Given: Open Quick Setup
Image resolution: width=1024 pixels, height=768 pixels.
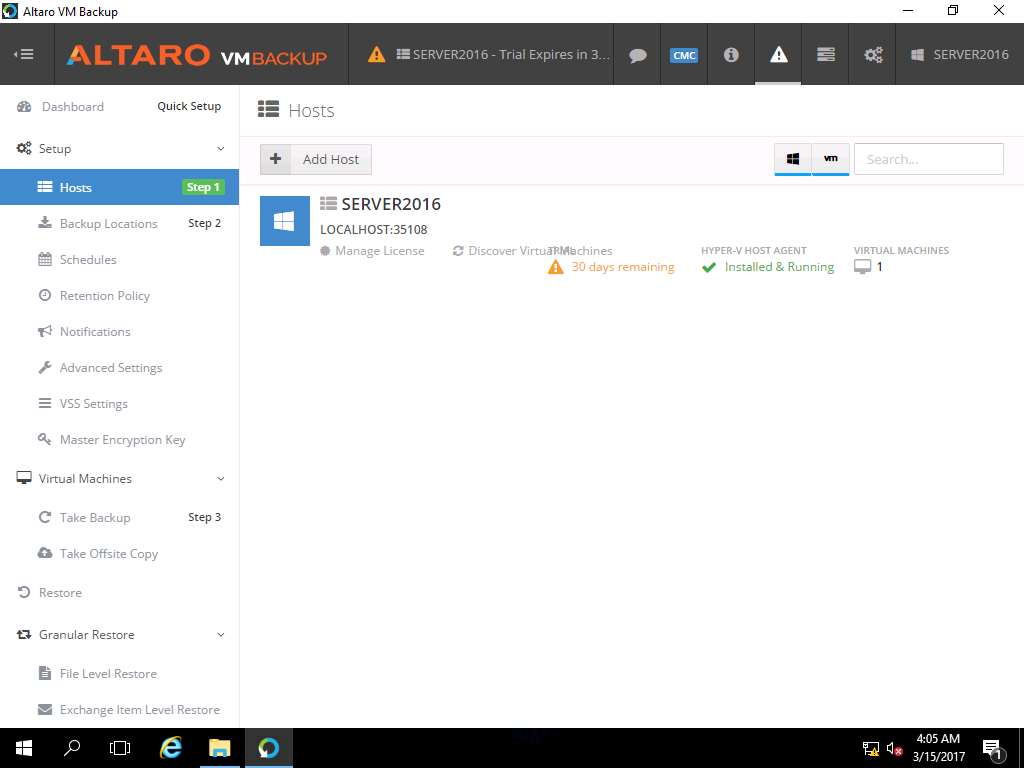Looking at the screenshot, I should tap(189, 106).
